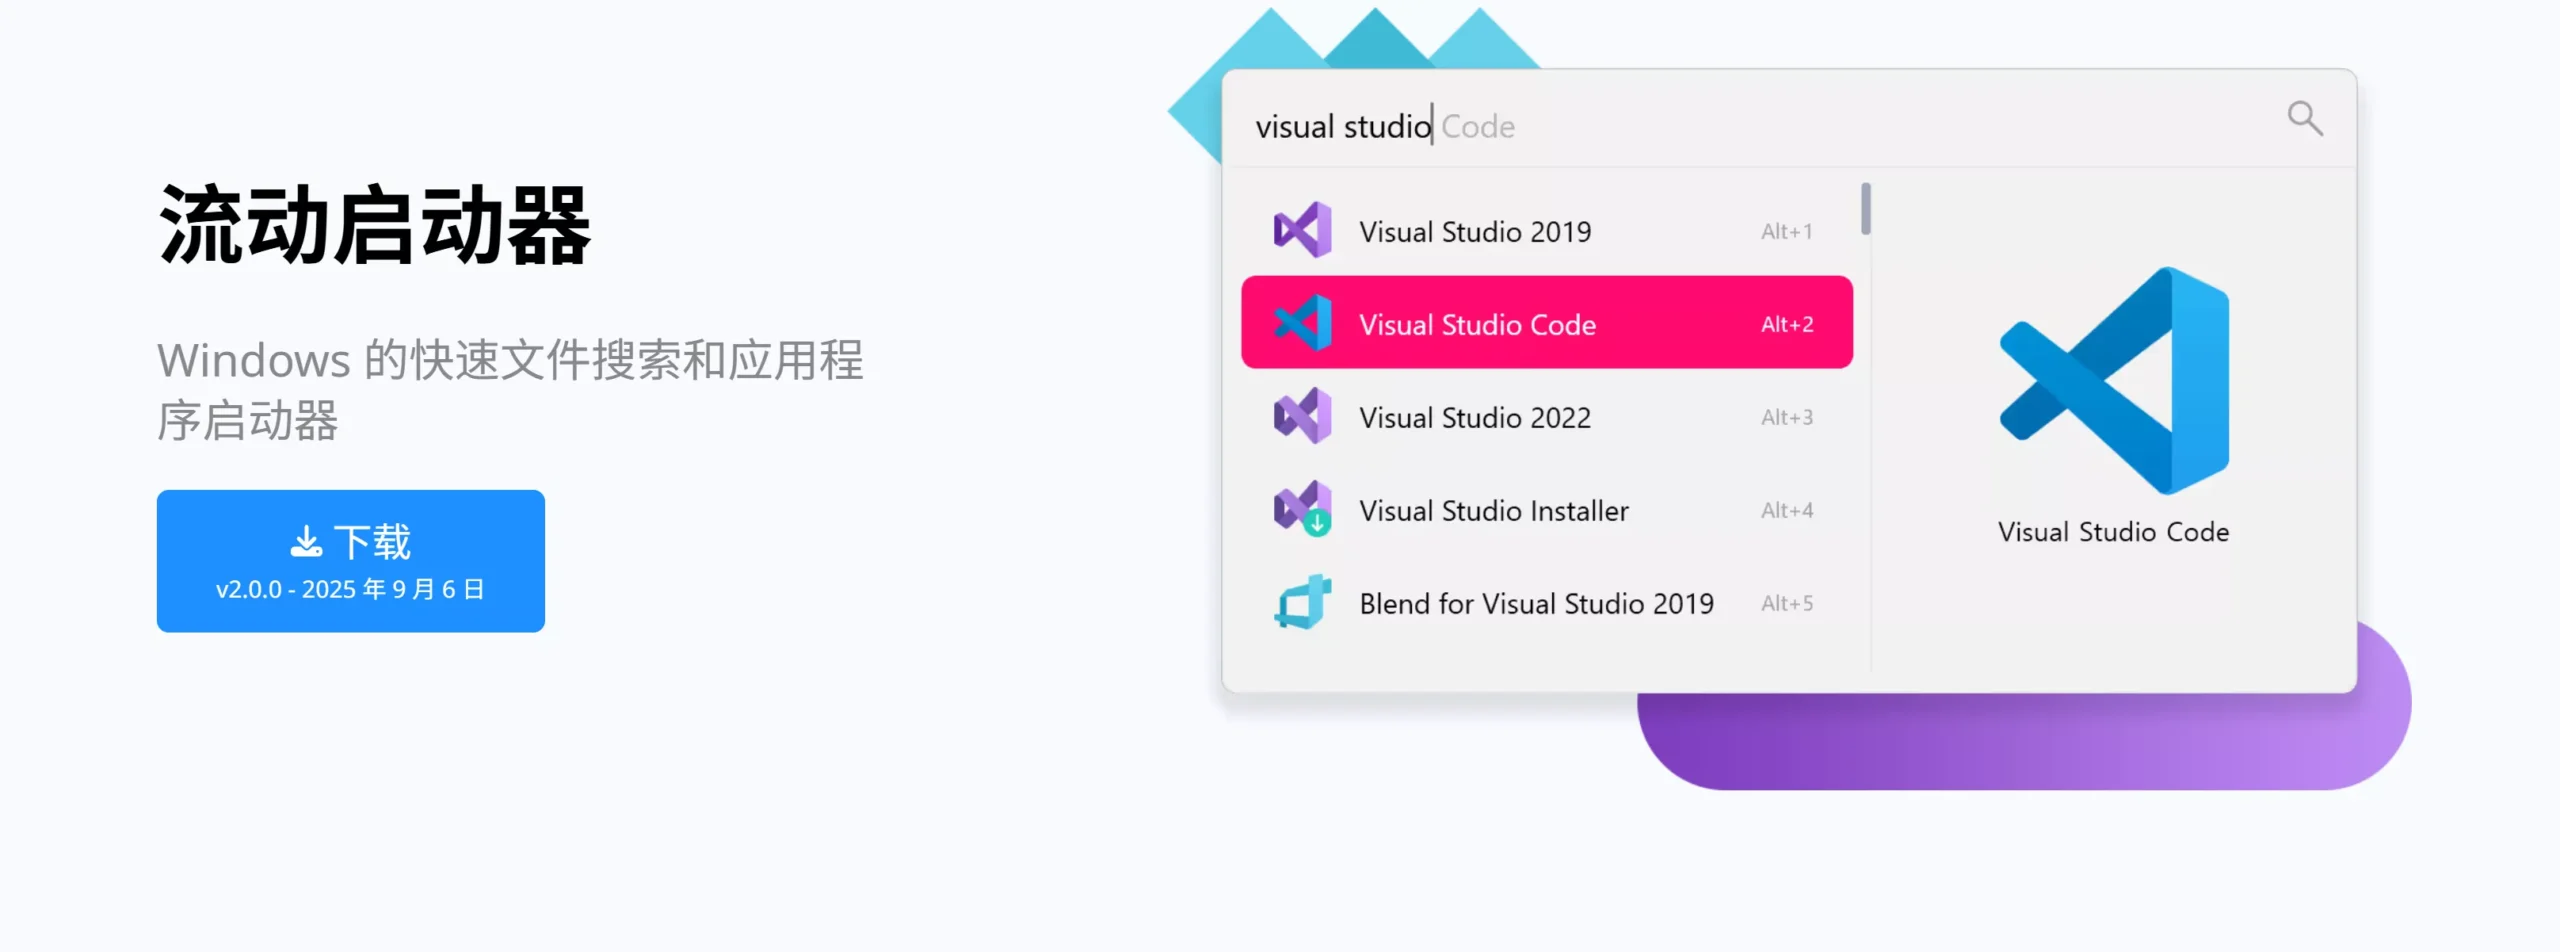This screenshot has width=2560, height=952.
Task: Click the download arrow icon in button
Action: pyautogui.click(x=306, y=542)
